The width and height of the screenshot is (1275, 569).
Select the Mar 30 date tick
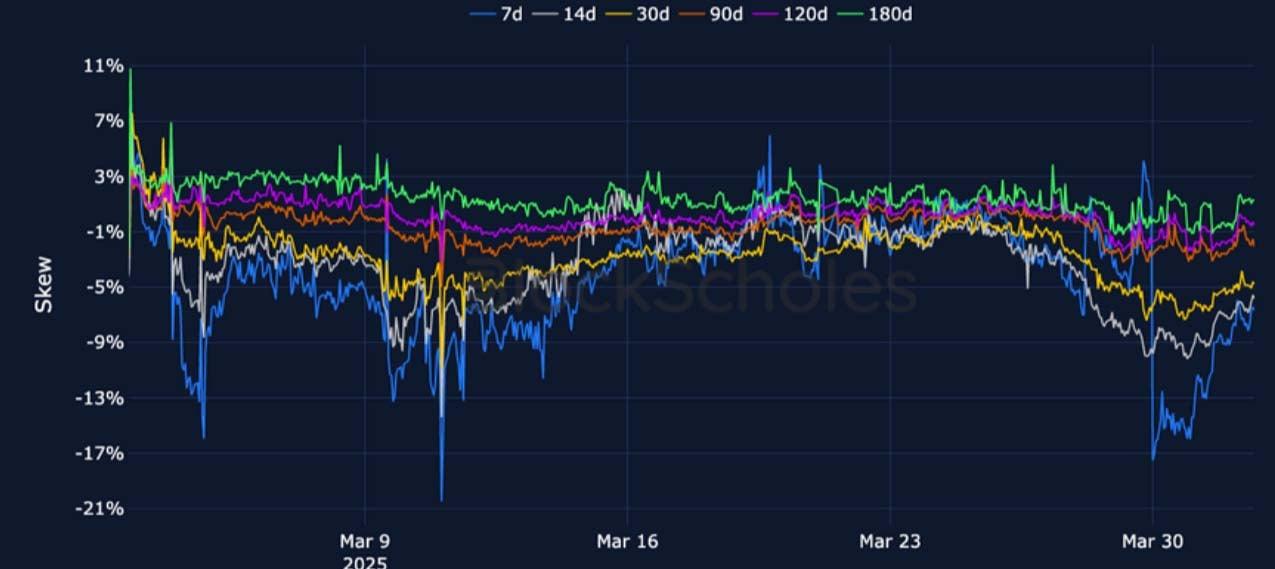[1152, 541]
